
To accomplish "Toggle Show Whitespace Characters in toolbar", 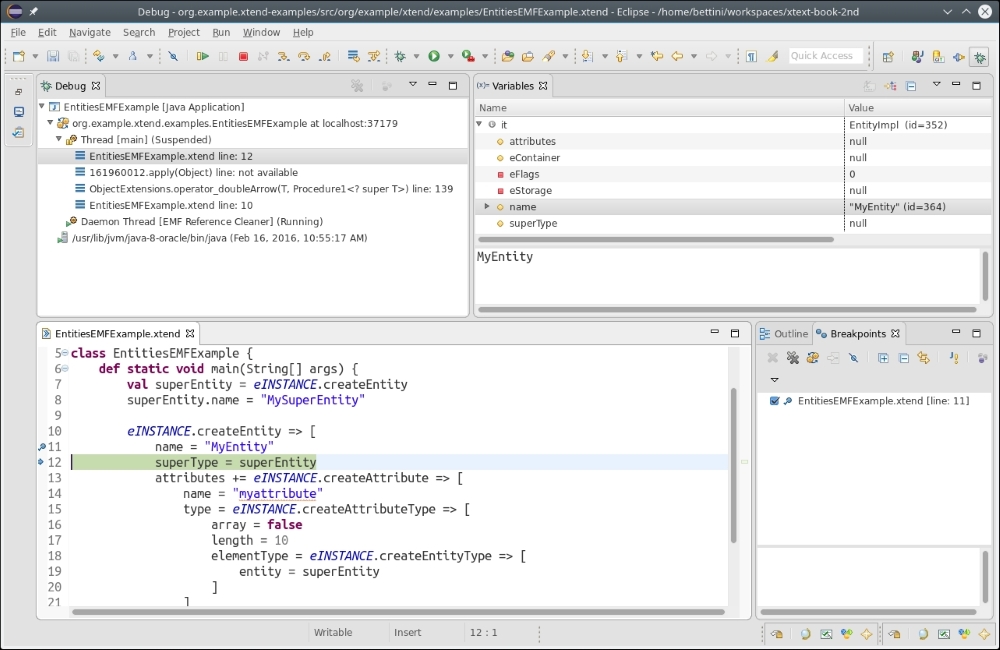I will (751, 57).
